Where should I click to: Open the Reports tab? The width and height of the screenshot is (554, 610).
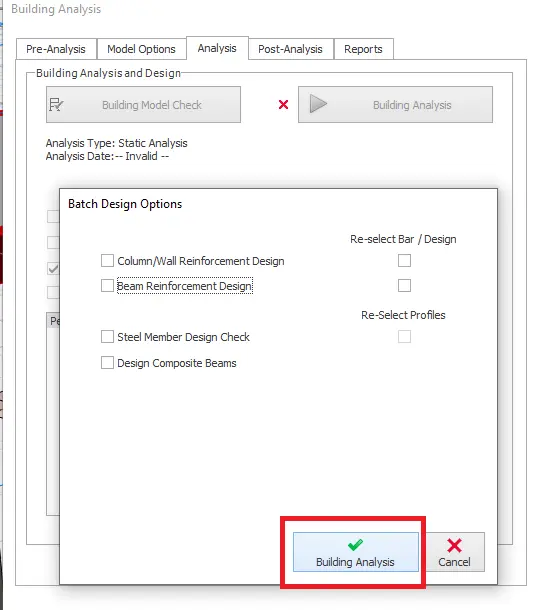(x=363, y=49)
